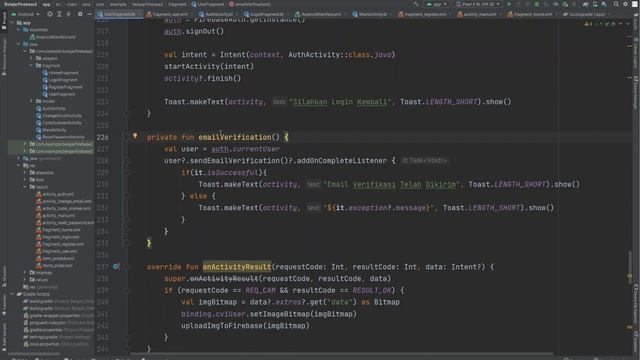Switch to AuthActivity.kt editor tab
640x360 pixels.
tap(219, 14)
